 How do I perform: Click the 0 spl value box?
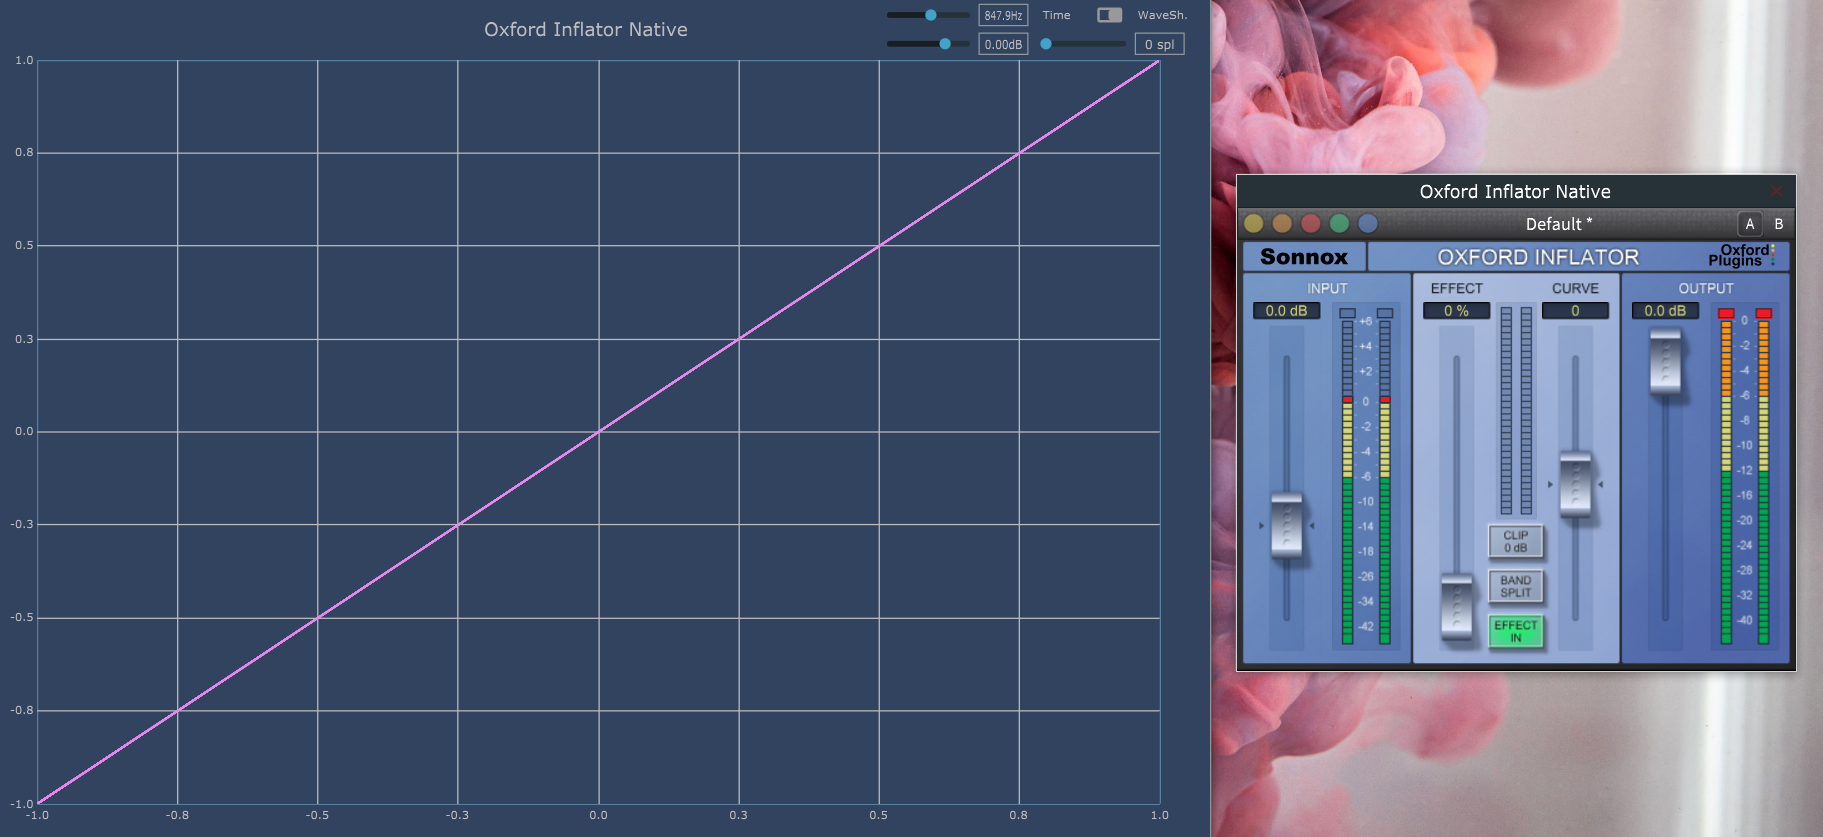pyautogui.click(x=1160, y=44)
